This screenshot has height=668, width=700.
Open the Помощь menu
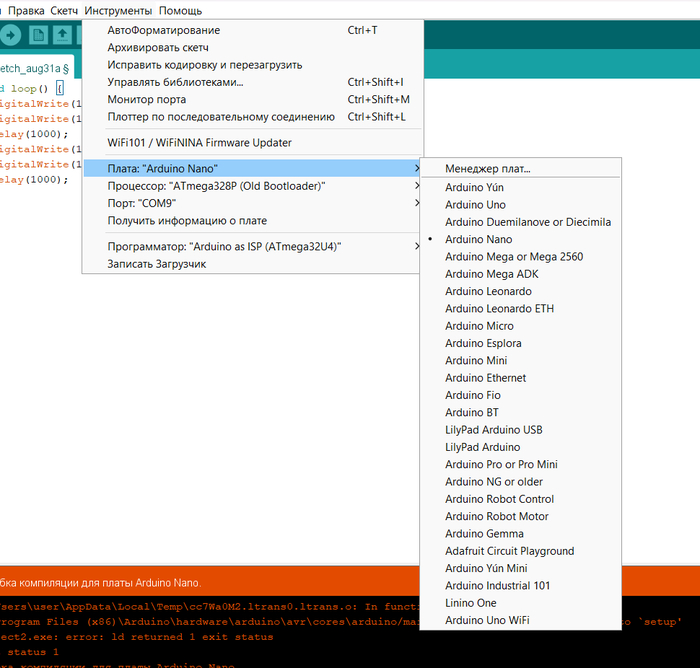click(180, 11)
